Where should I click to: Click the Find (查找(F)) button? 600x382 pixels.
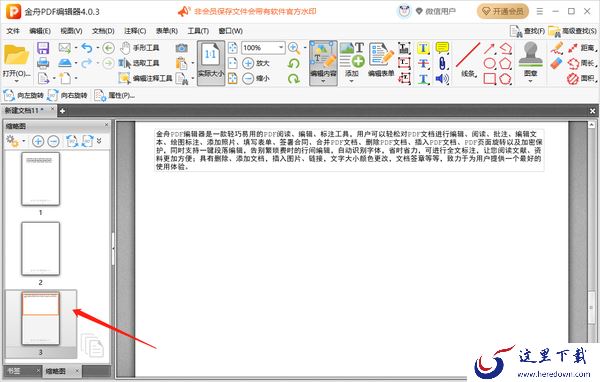tap(527, 31)
